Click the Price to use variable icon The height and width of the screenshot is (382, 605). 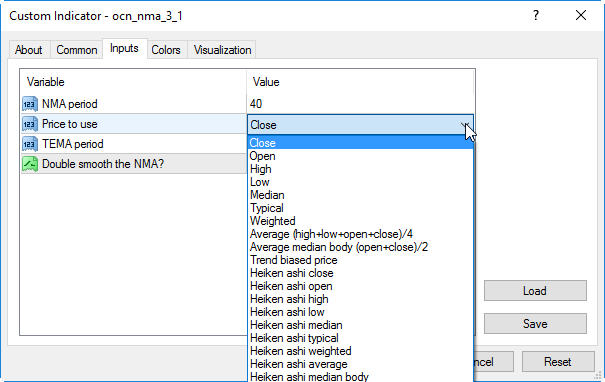(x=30, y=124)
